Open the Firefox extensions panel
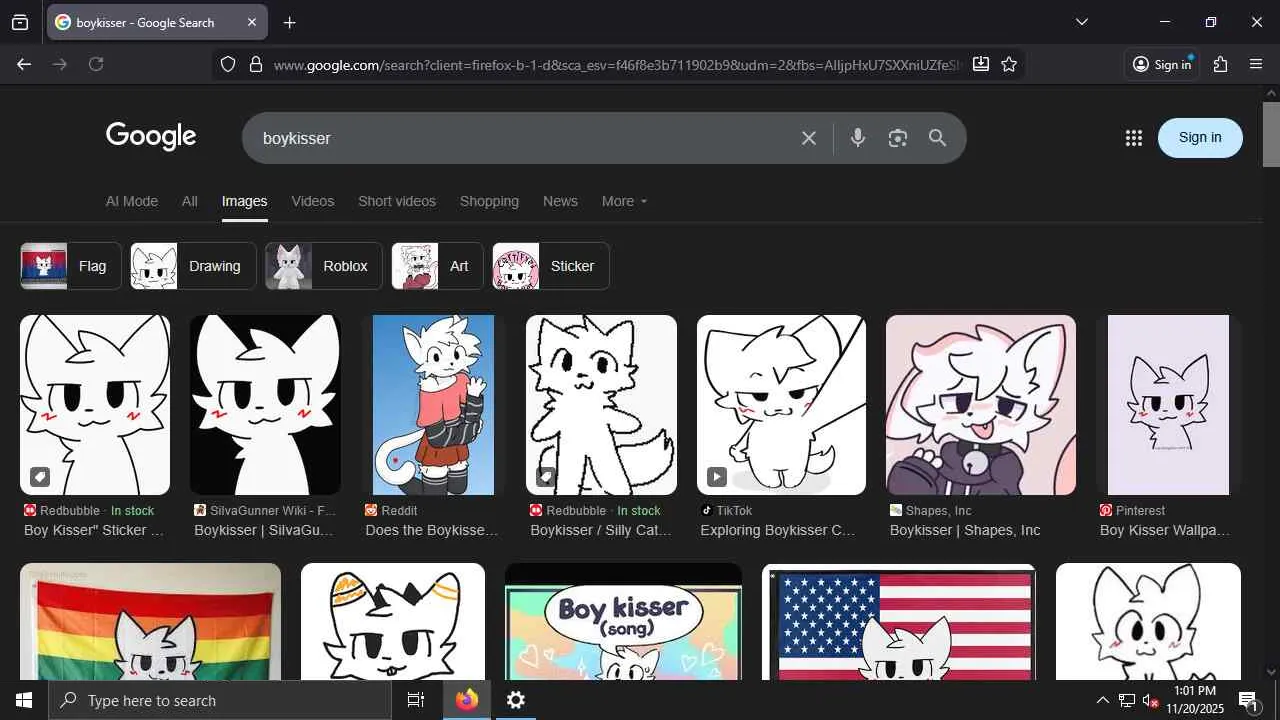Viewport: 1280px width, 720px height. [1220, 64]
